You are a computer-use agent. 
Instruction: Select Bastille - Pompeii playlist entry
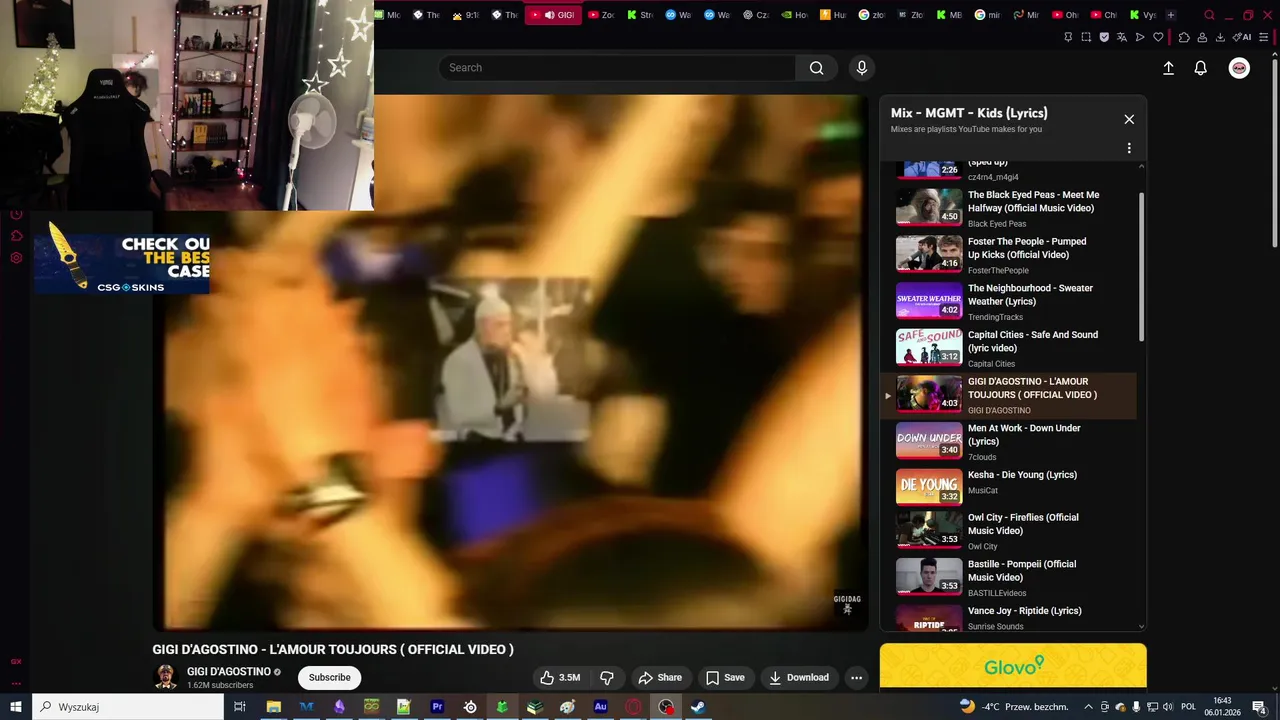(x=1010, y=578)
